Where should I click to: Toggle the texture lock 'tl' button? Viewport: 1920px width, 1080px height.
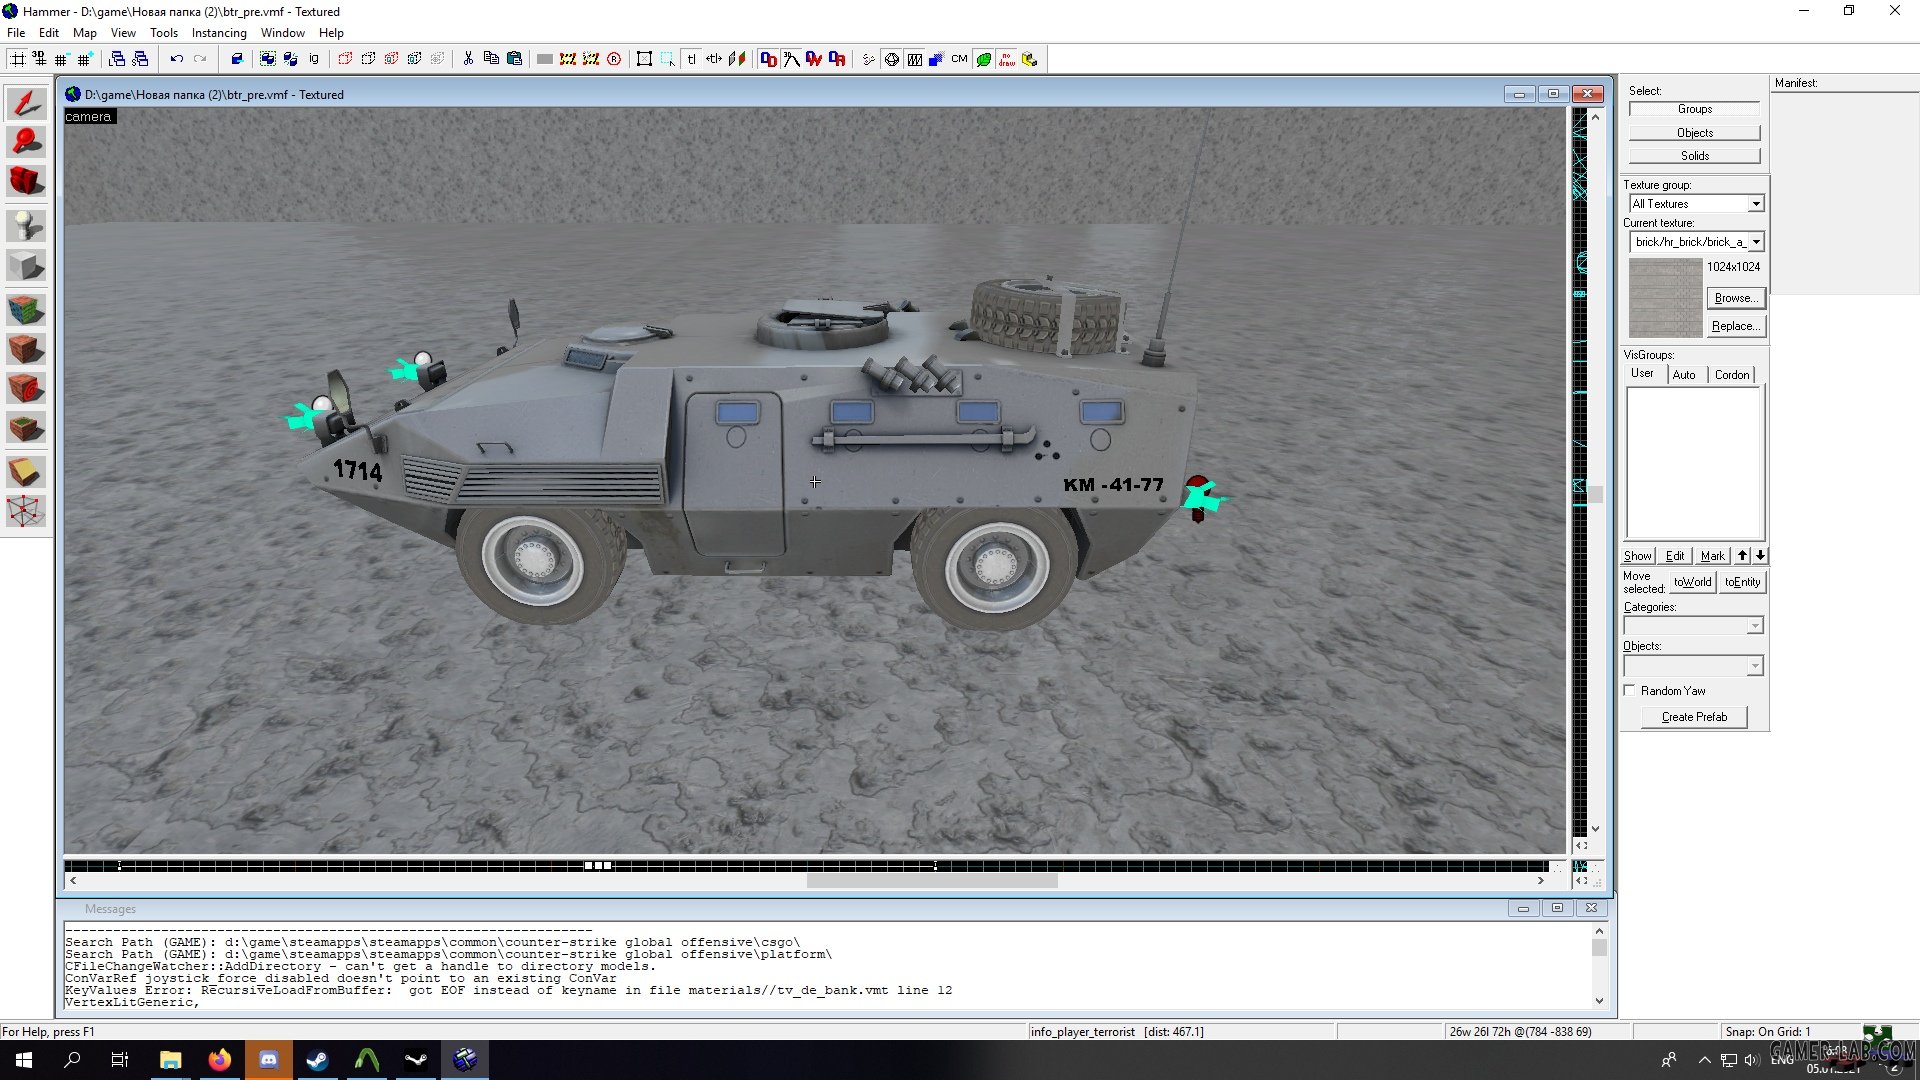[x=691, y=59]
